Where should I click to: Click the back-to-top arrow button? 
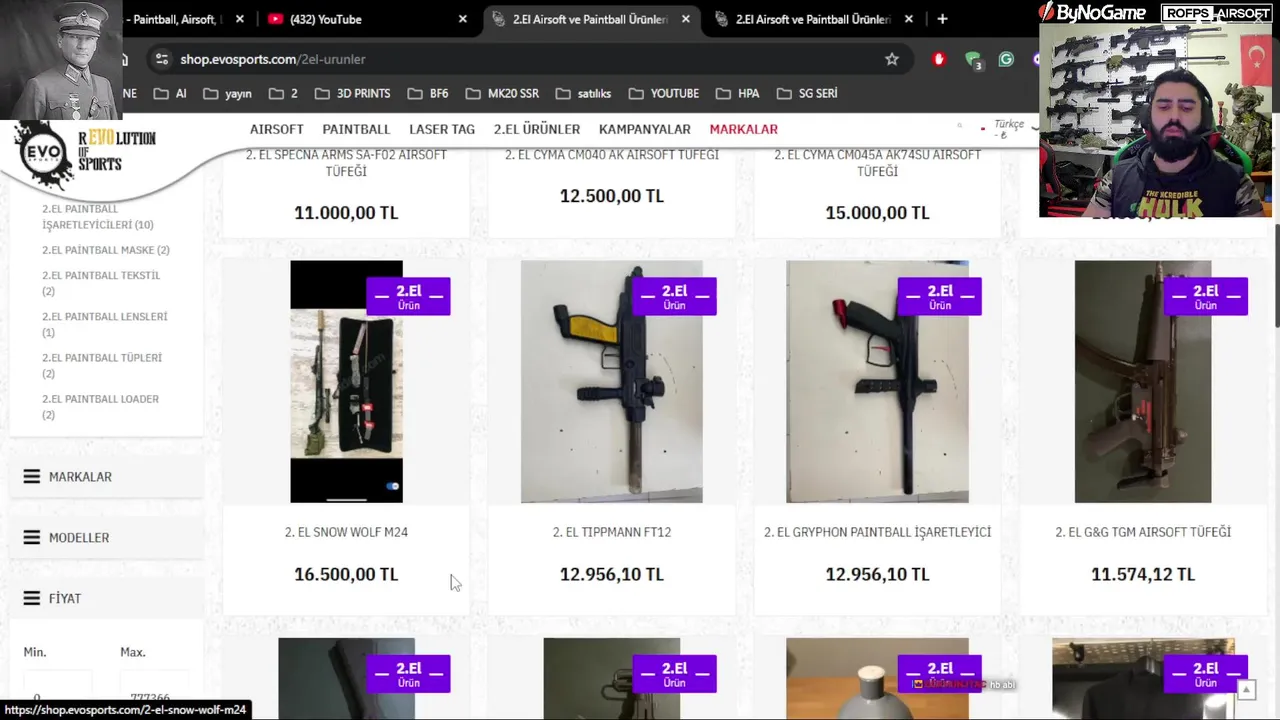(x=1246, y=690)
